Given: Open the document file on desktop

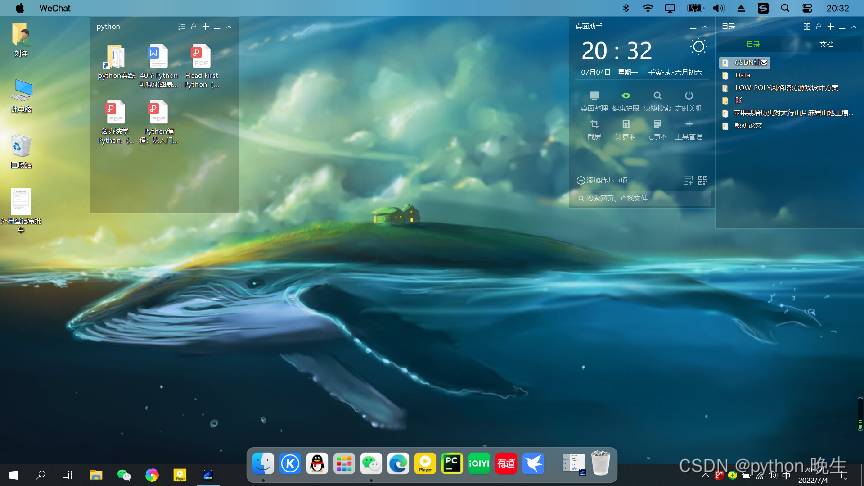Looking at the screenshot, I should pos(21,209).
